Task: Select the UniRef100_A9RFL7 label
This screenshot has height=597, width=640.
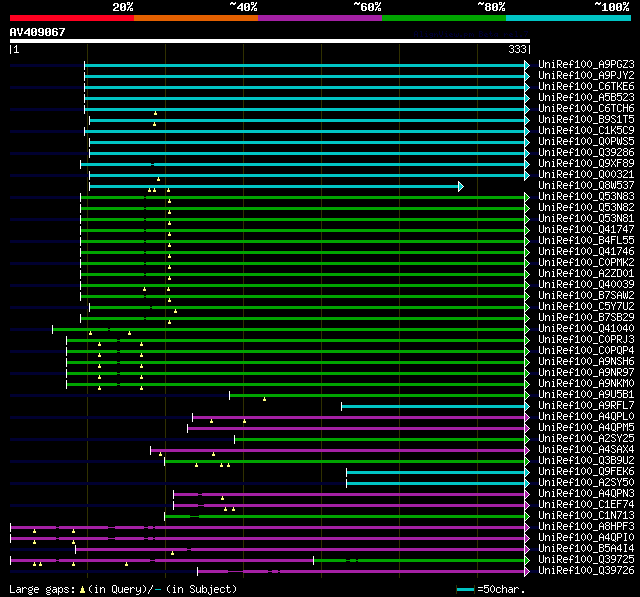Action: (586, 406)
